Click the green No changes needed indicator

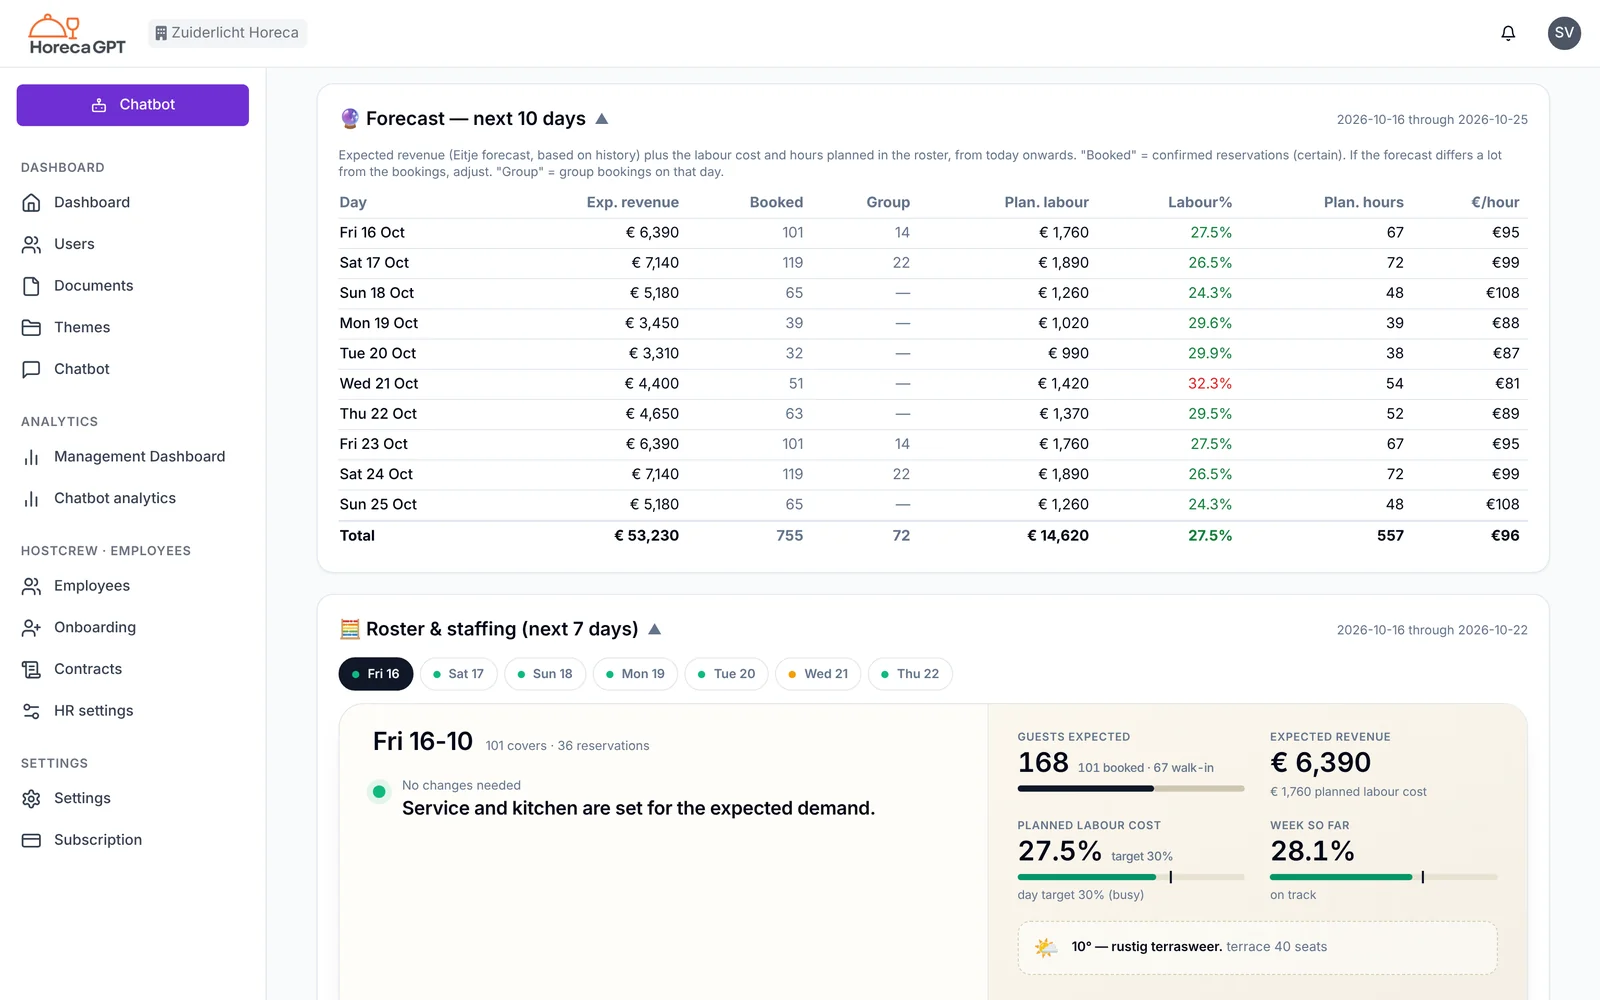coord(379,792)
